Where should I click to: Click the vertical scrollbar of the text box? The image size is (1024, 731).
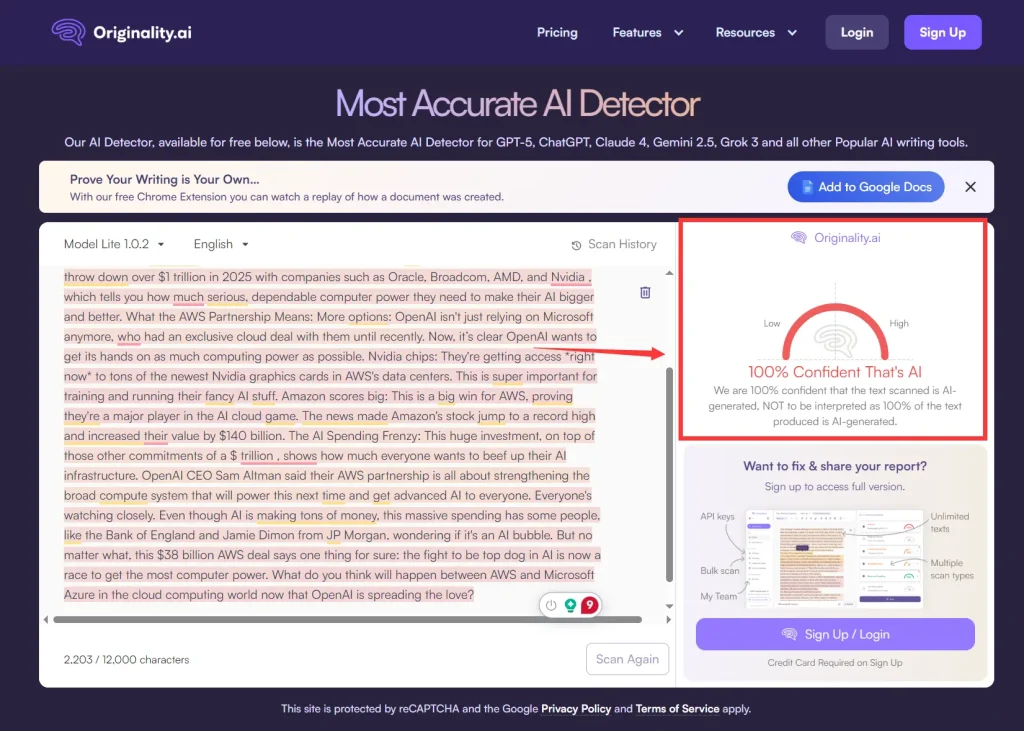point(669,470)
